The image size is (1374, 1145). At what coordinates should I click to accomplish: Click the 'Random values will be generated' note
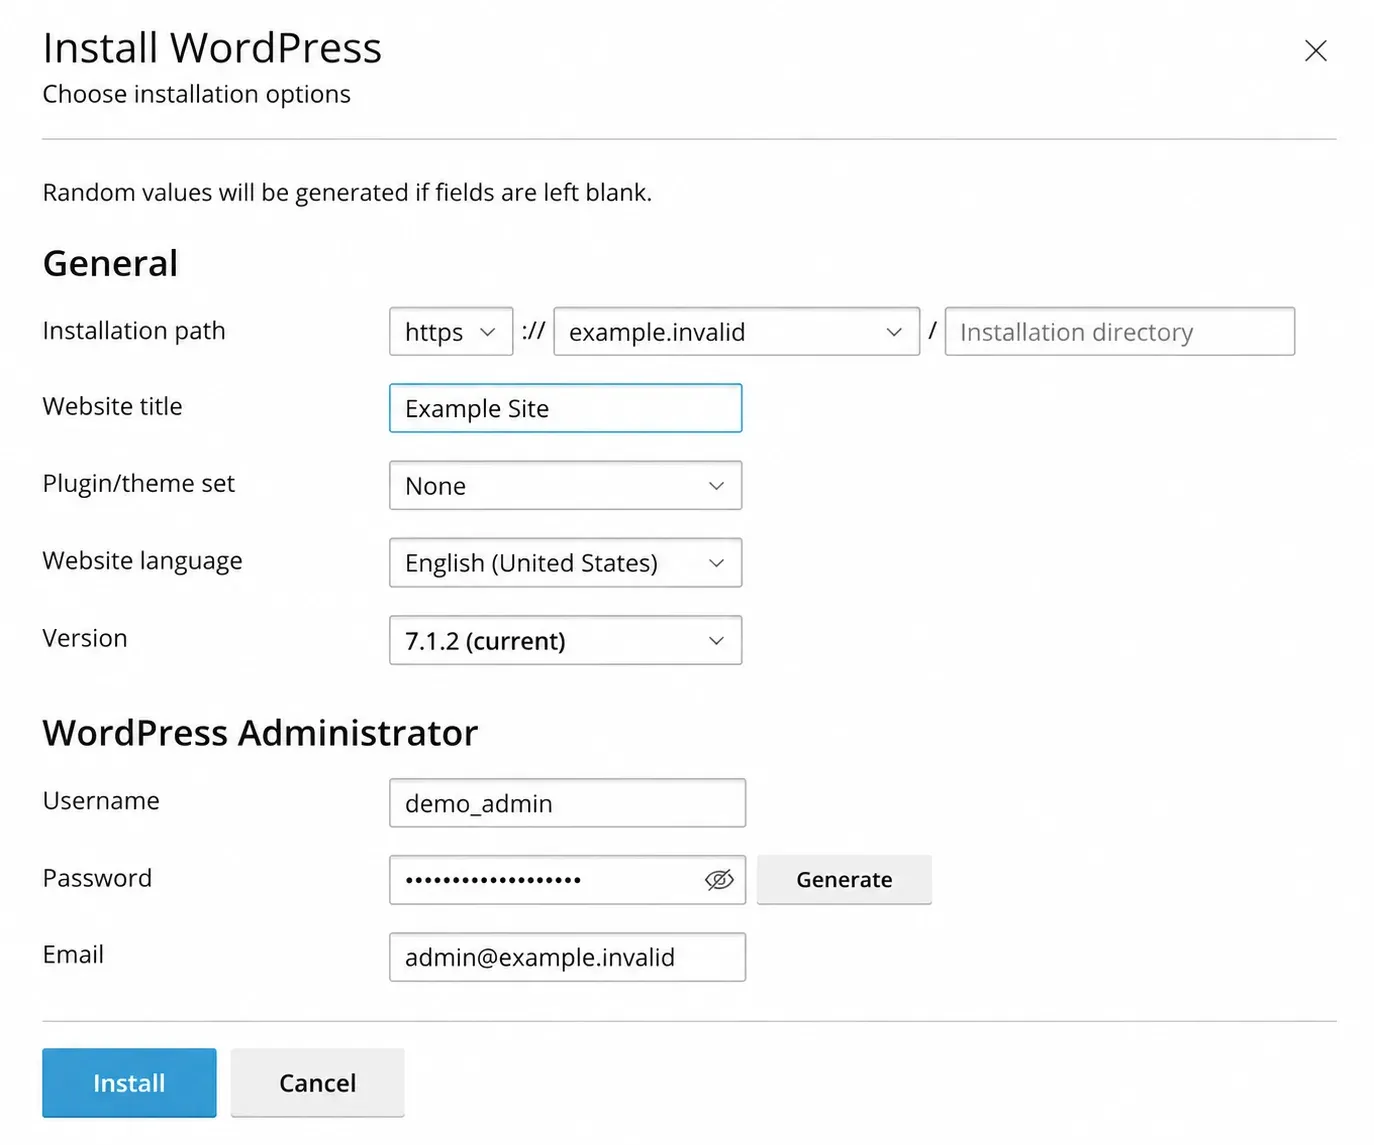click(347, 192)
